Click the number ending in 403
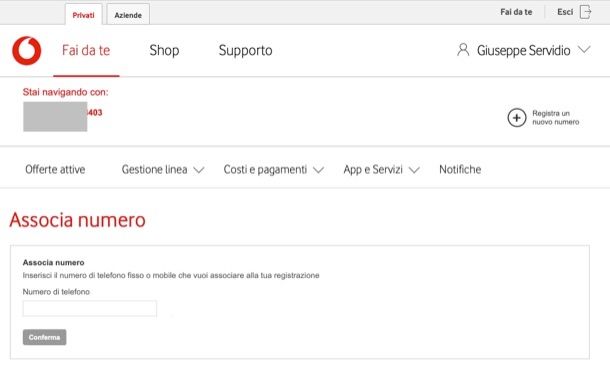 [x=95, y=113]
